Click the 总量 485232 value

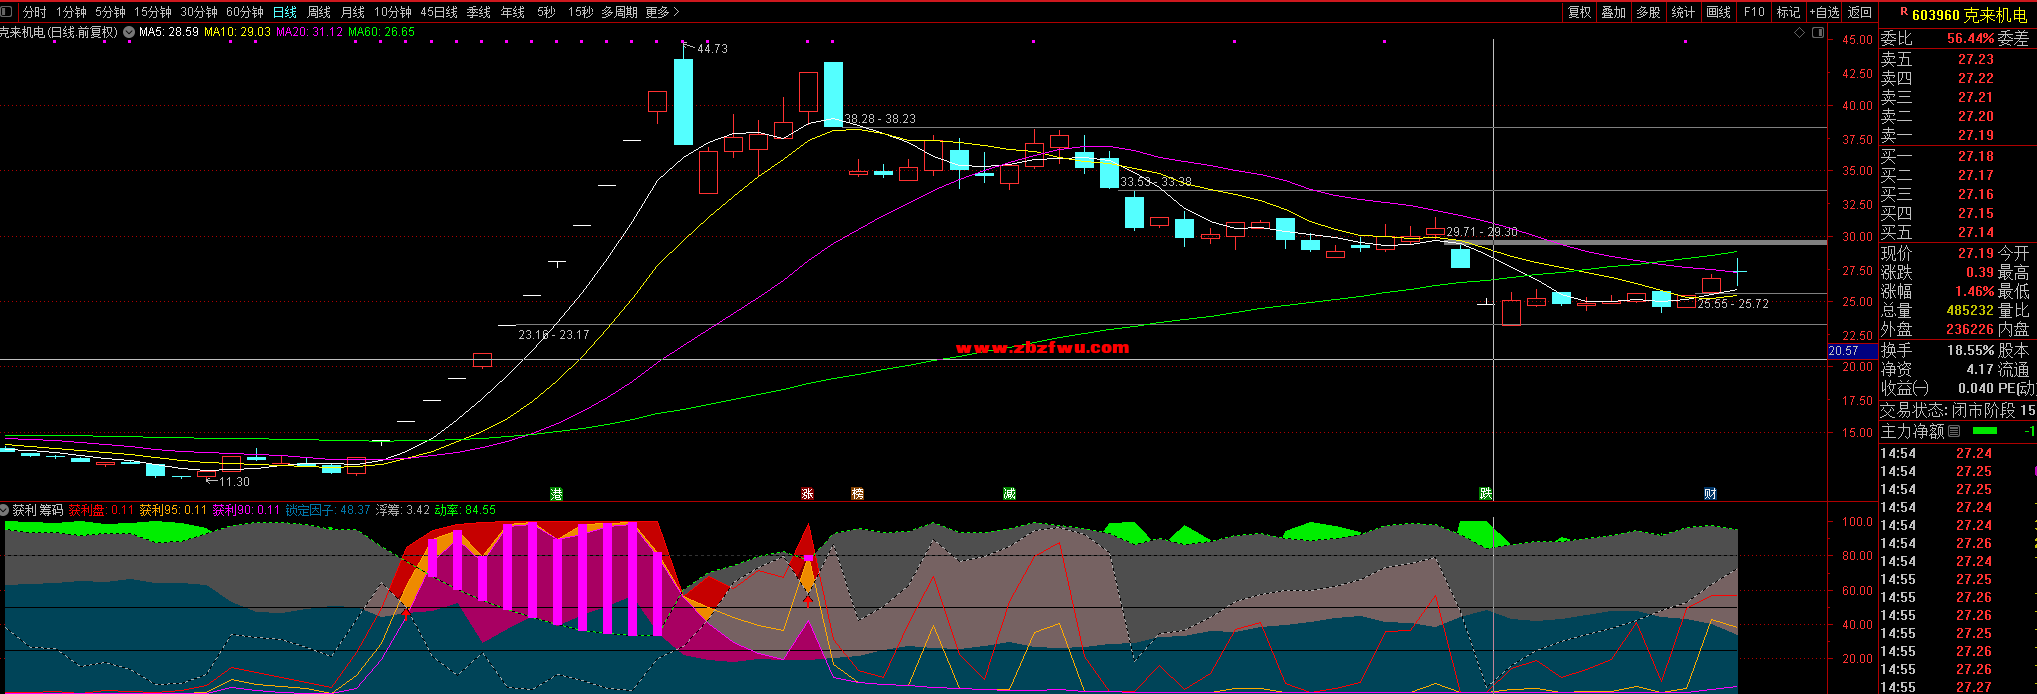click(1970, 311)
